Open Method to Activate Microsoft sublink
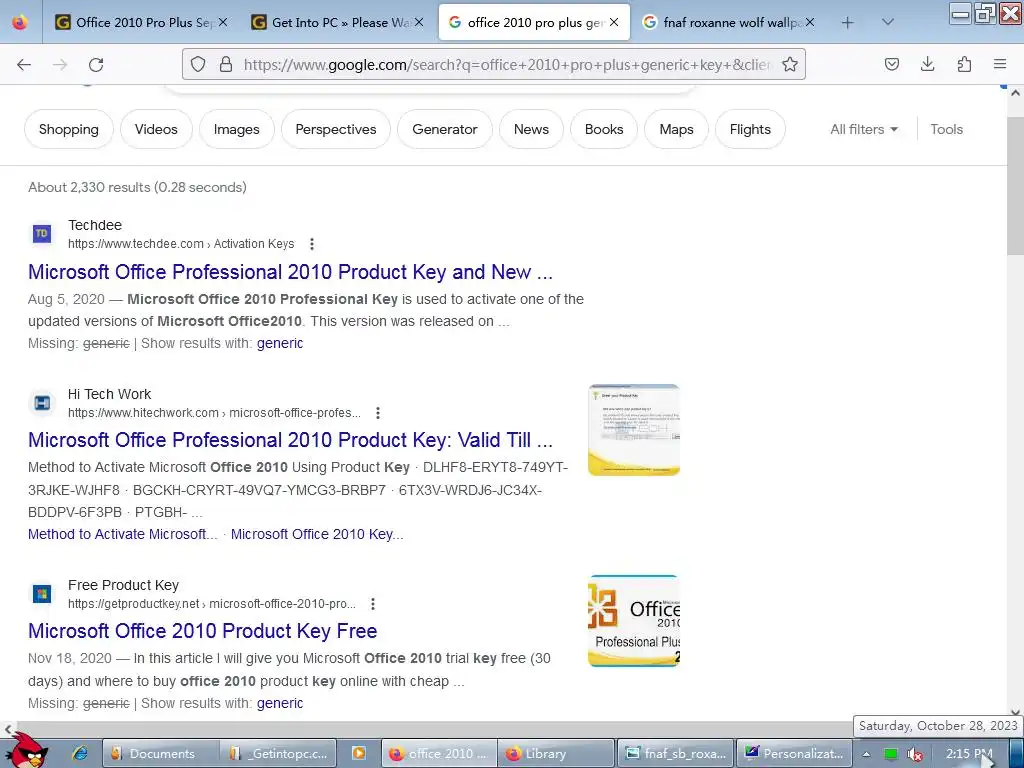The width and height of the screenshot is (1024, 768). pos(123,534)
